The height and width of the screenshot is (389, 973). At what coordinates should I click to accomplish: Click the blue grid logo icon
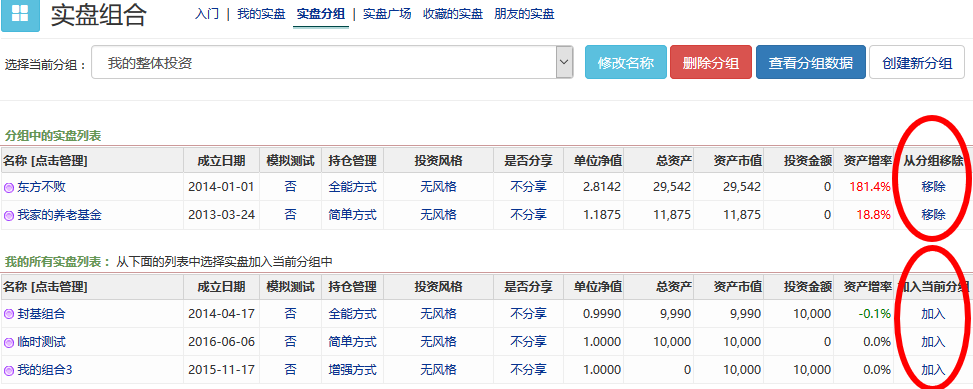click(x=20, y=16)
